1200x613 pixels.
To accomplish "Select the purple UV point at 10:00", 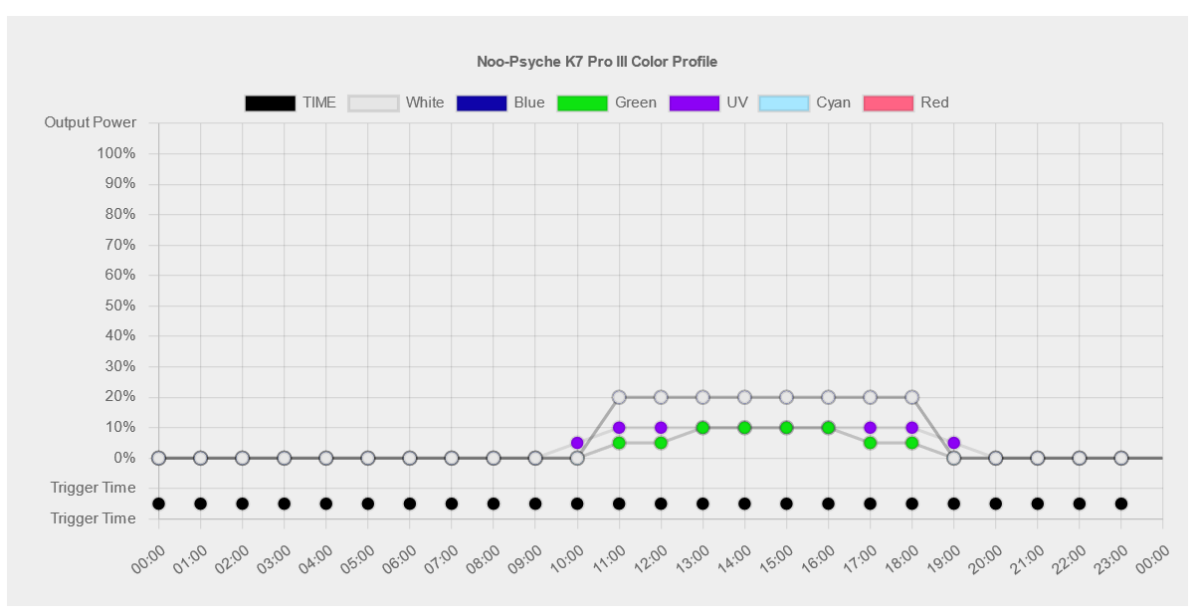I will [x=577, y=443].
